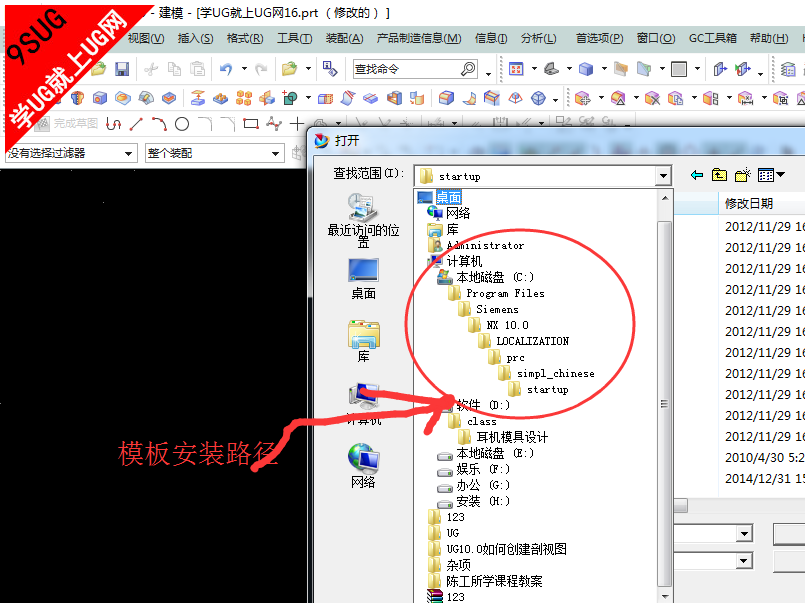Open lower combo box arrow at dialog bottom
The height and width of the screenshot is (603, 805).
click(x=744, y=560)
